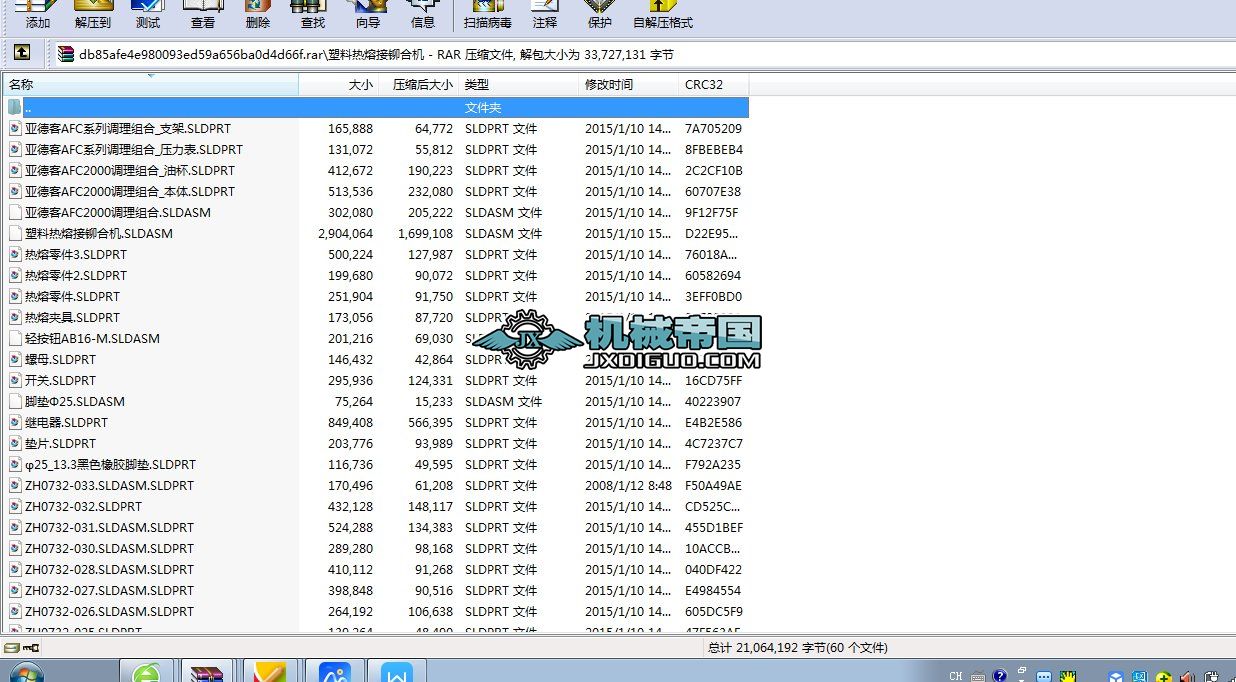Sort by the 大小 column header
1236x682 pixels.
tap(338, 85)
